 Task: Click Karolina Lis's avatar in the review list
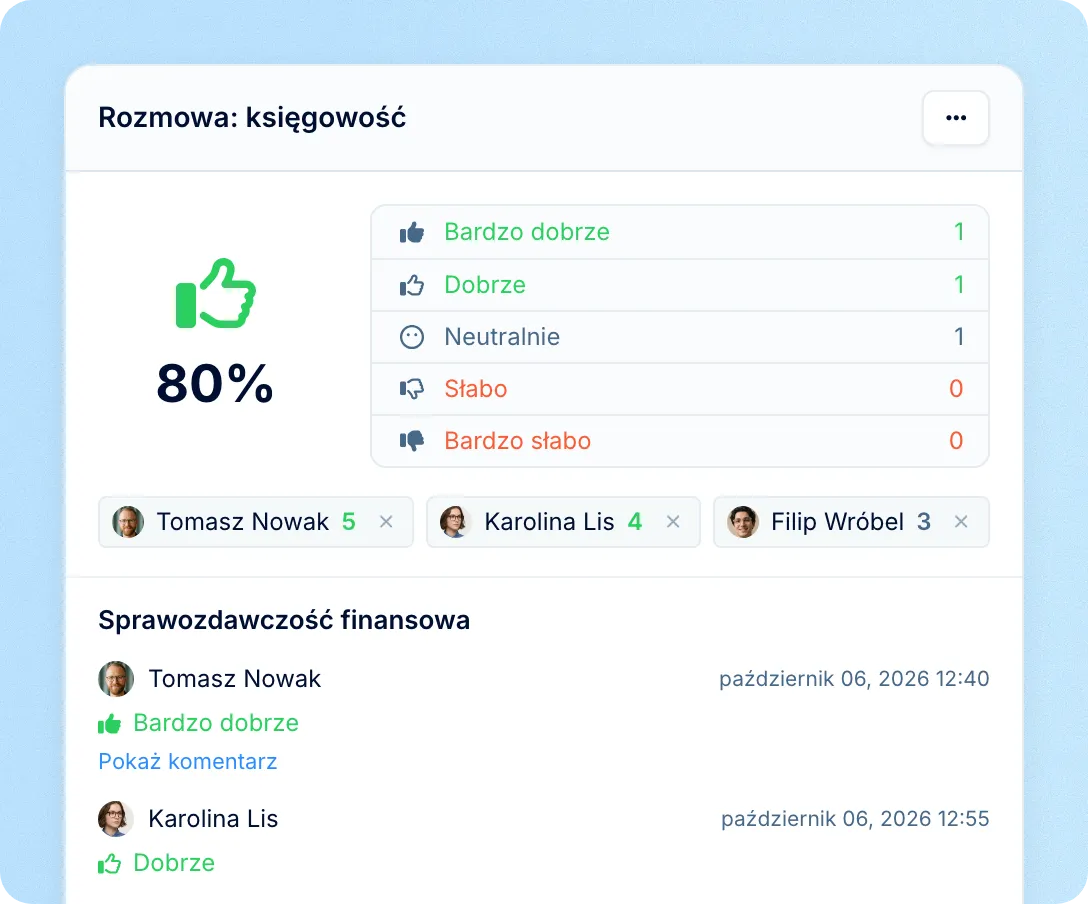116,819
